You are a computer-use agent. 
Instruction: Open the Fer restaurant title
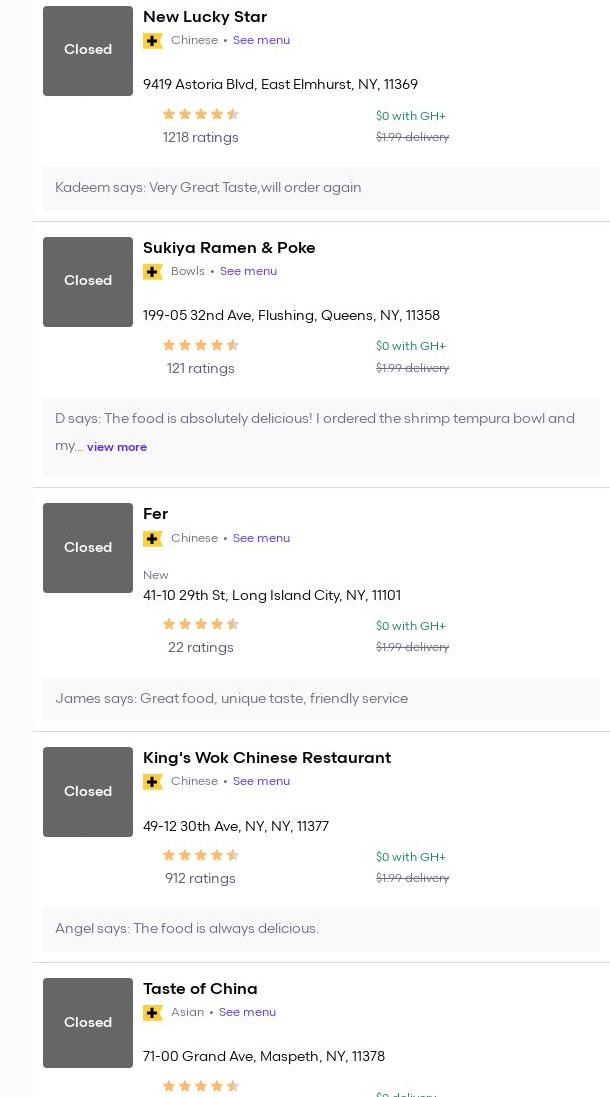[155, 514]
